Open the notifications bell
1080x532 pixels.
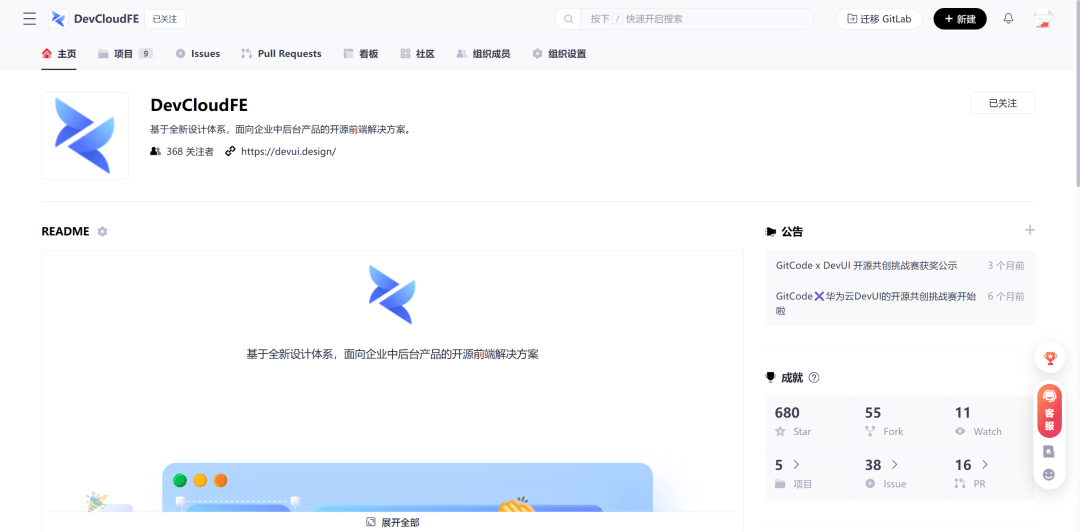[1008, 19]
